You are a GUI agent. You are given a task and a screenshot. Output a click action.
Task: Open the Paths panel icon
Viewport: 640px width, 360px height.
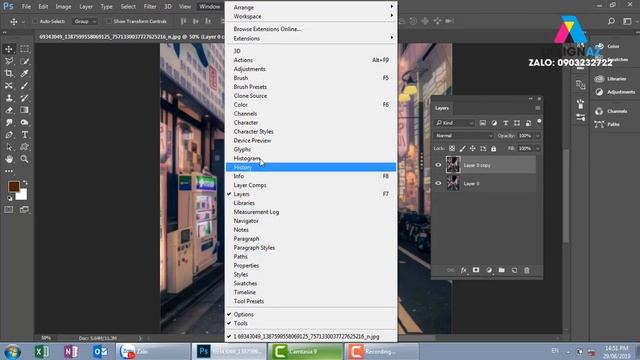[x=599, y=124]
